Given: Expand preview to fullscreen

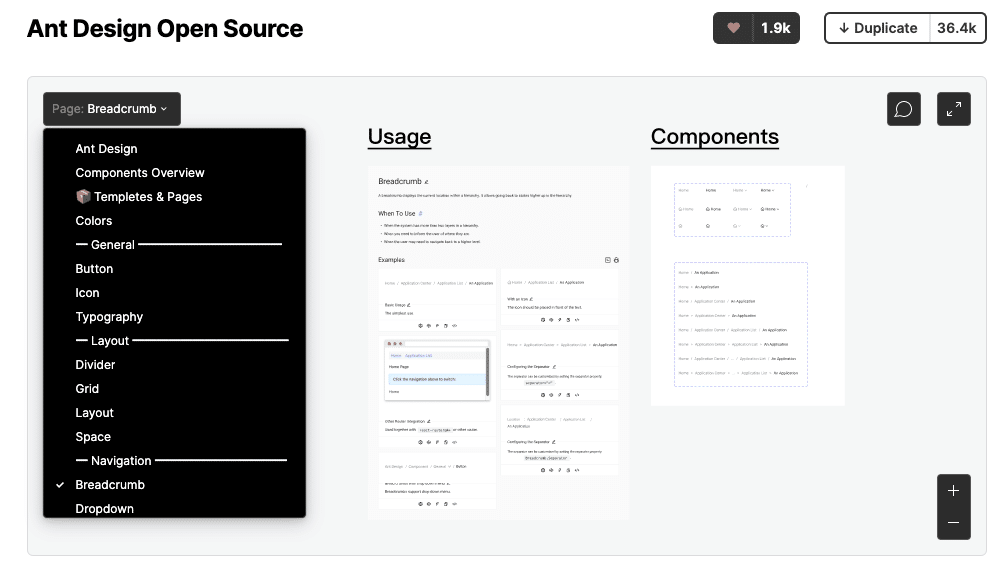Looking at the screenshot, I should pos(954,109).
